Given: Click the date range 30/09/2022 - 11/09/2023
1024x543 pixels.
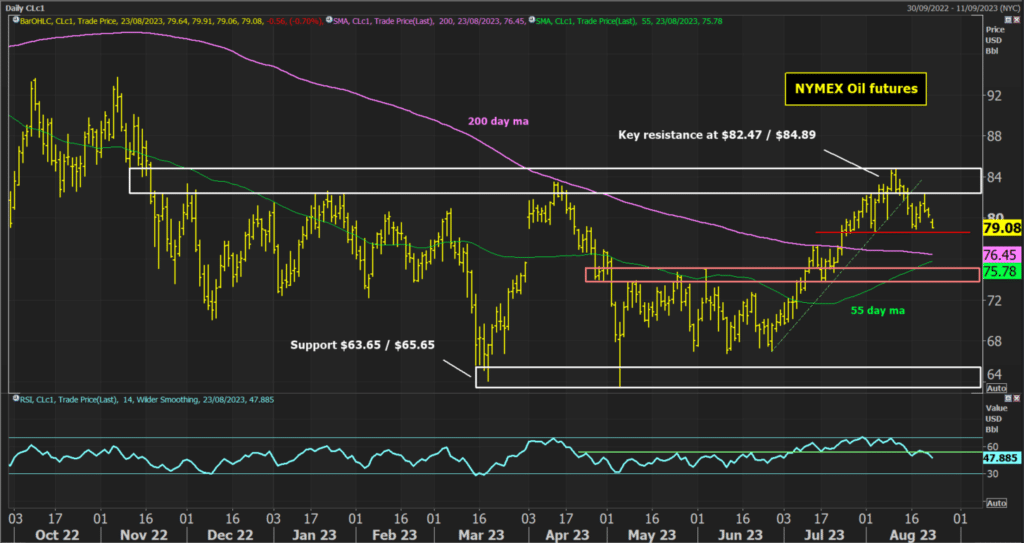Looking at the screenshot, I should [x=962, y=8].
